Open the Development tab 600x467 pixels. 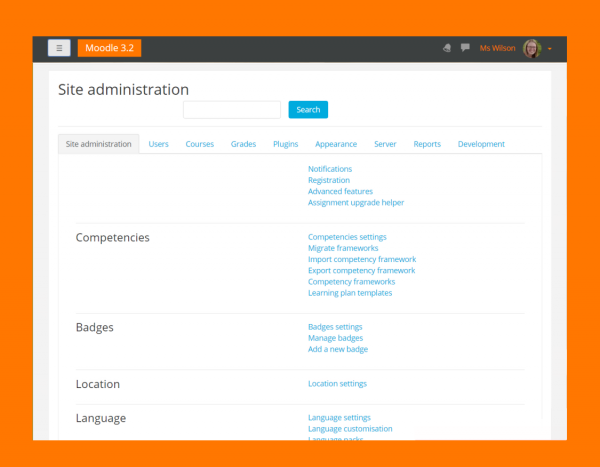(x=481, y=144)
